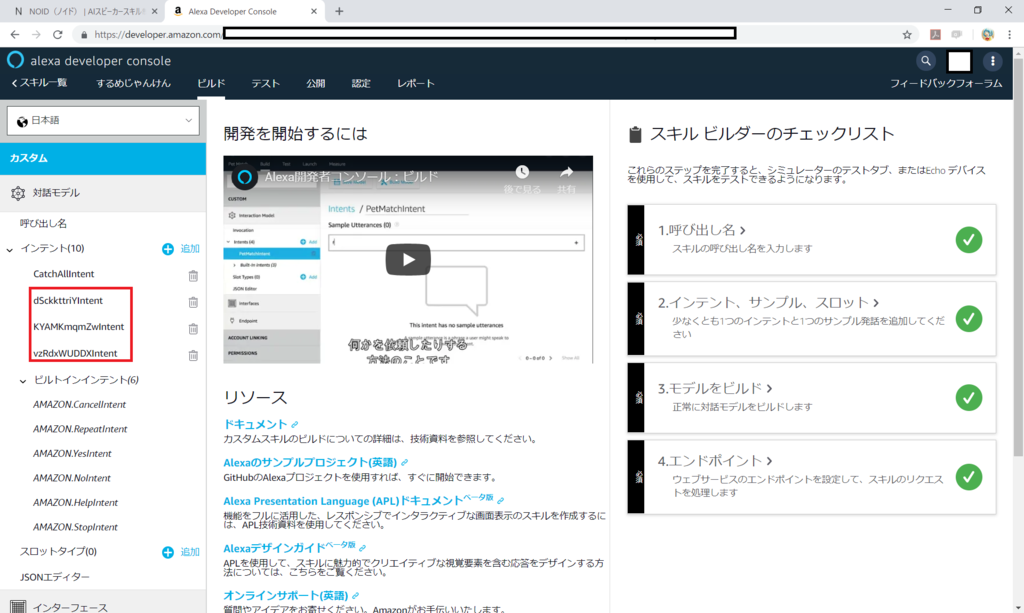1024x613 pixels.
Task: Click the globe icon in language selector
Action: [x=22, y=121]
